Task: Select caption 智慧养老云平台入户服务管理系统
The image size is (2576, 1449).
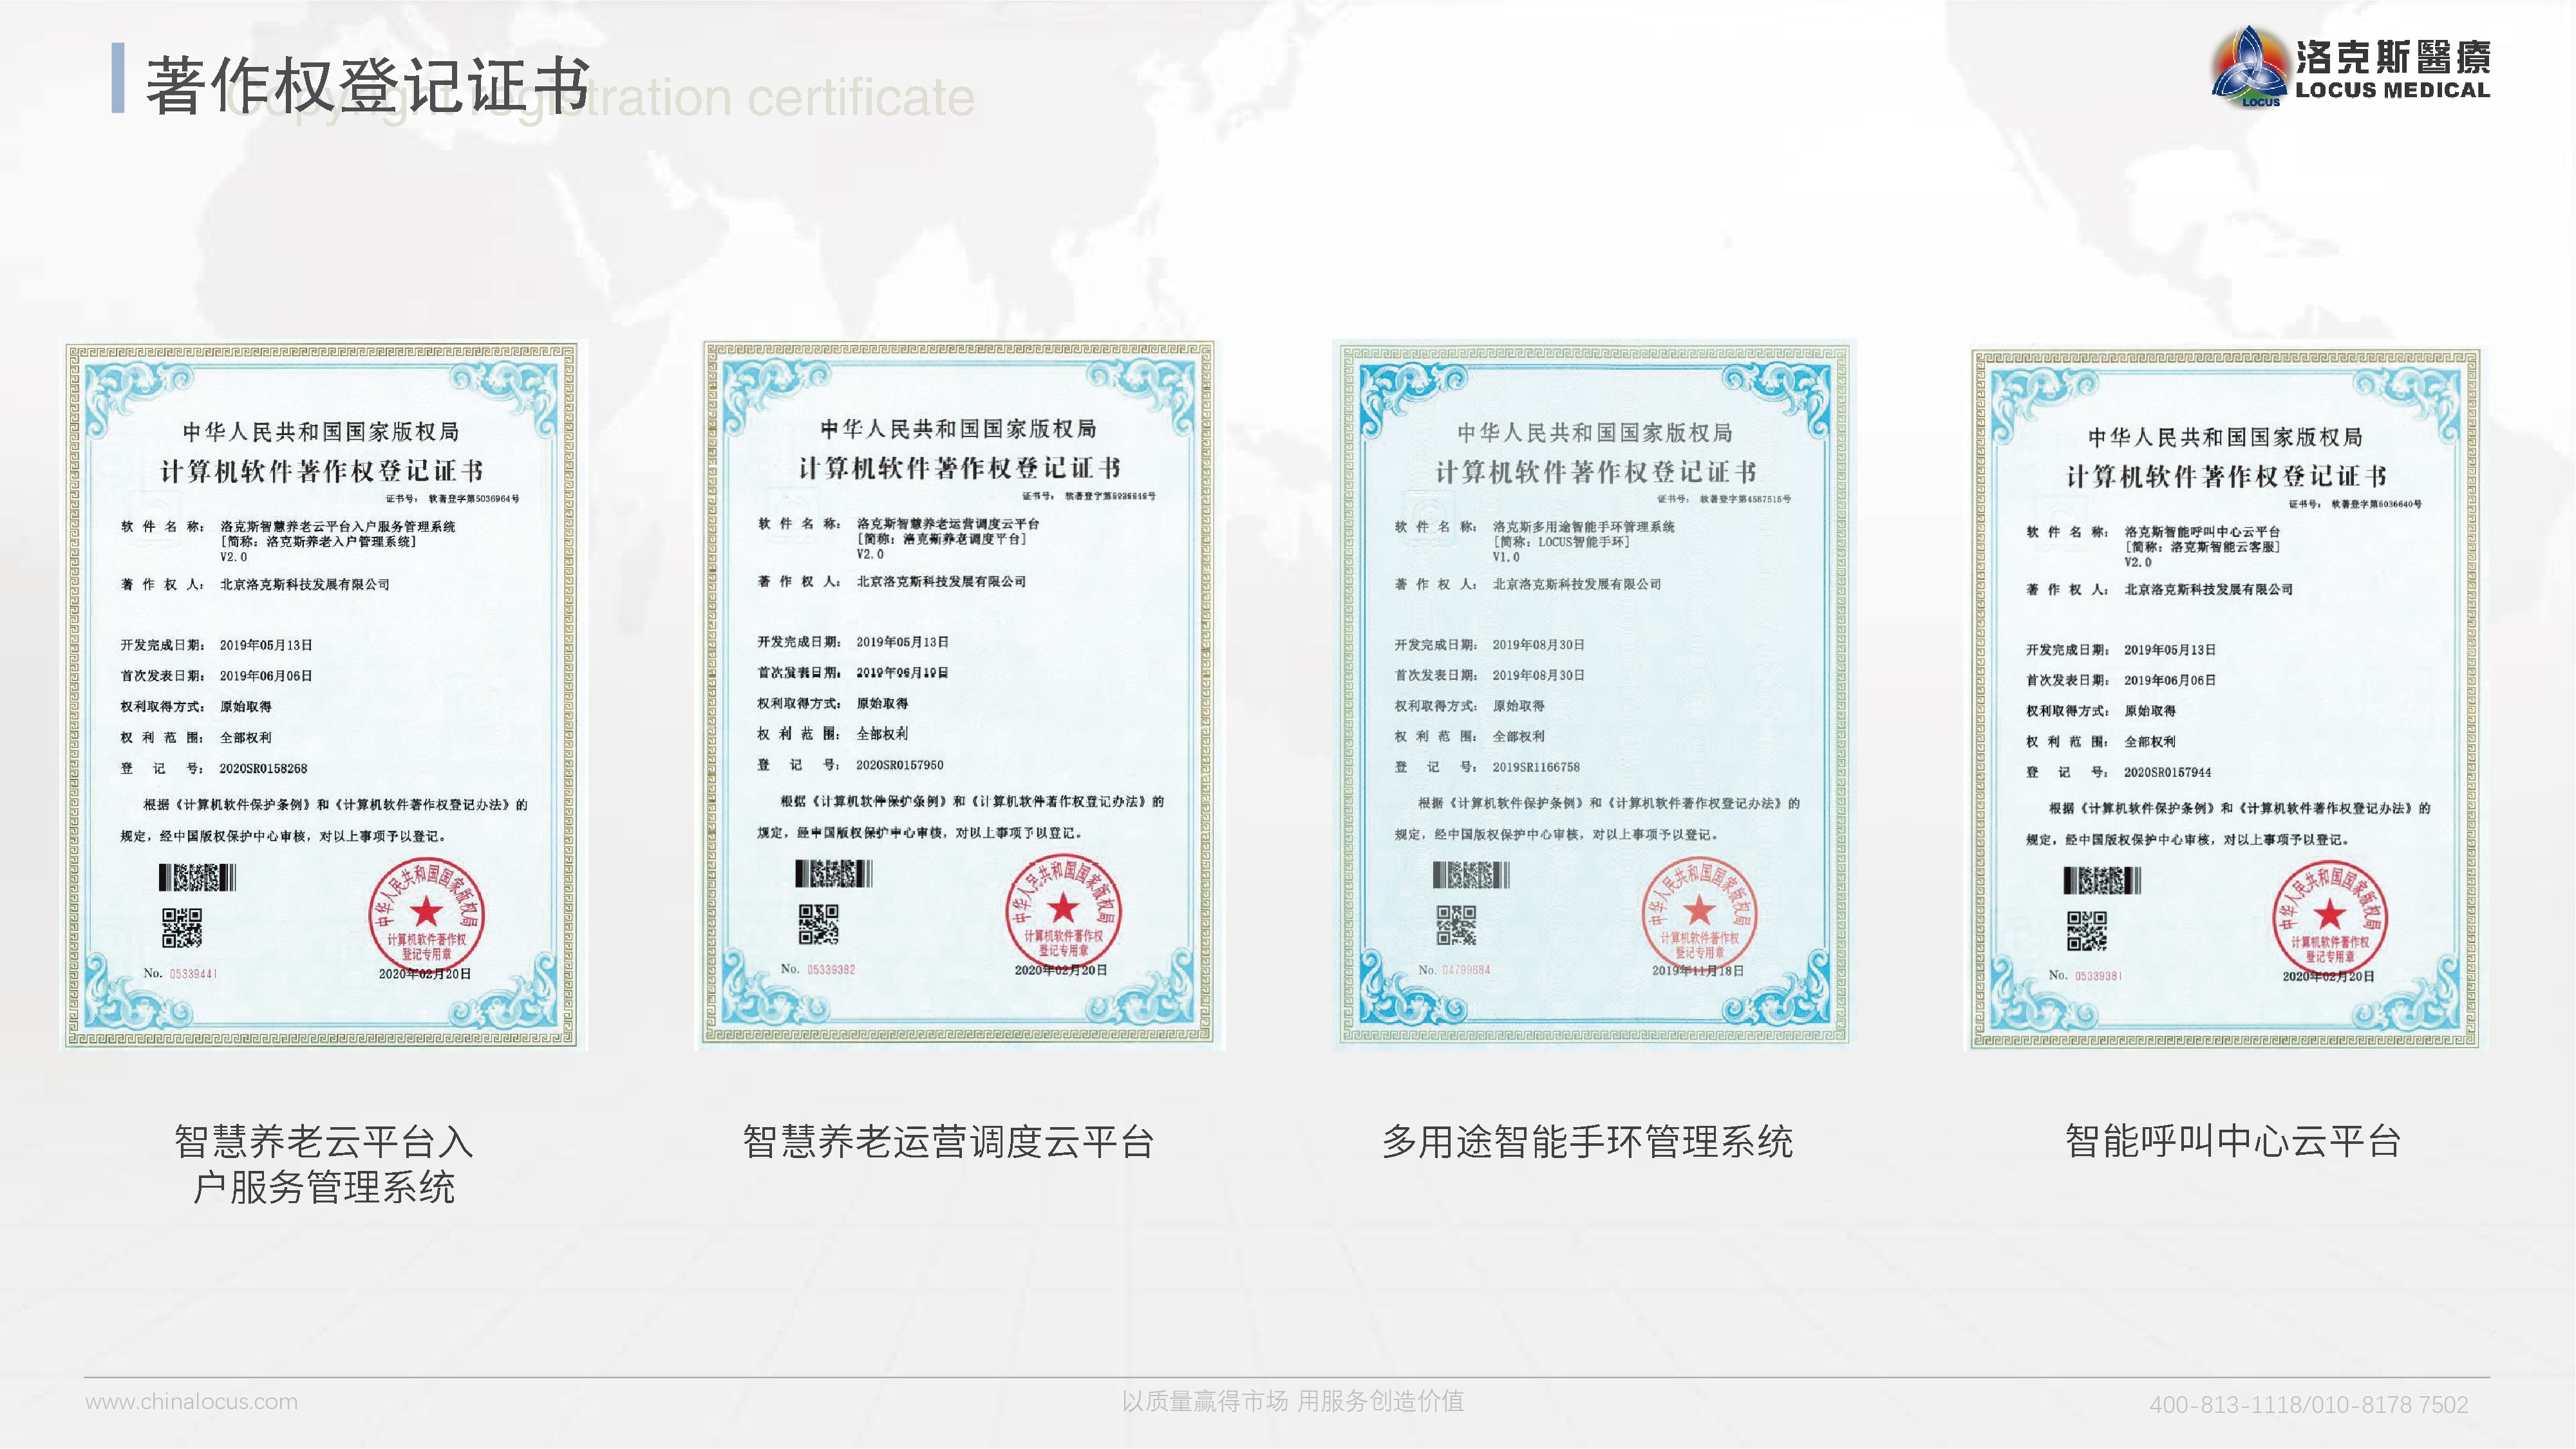Action: [x=323, y=1164]
